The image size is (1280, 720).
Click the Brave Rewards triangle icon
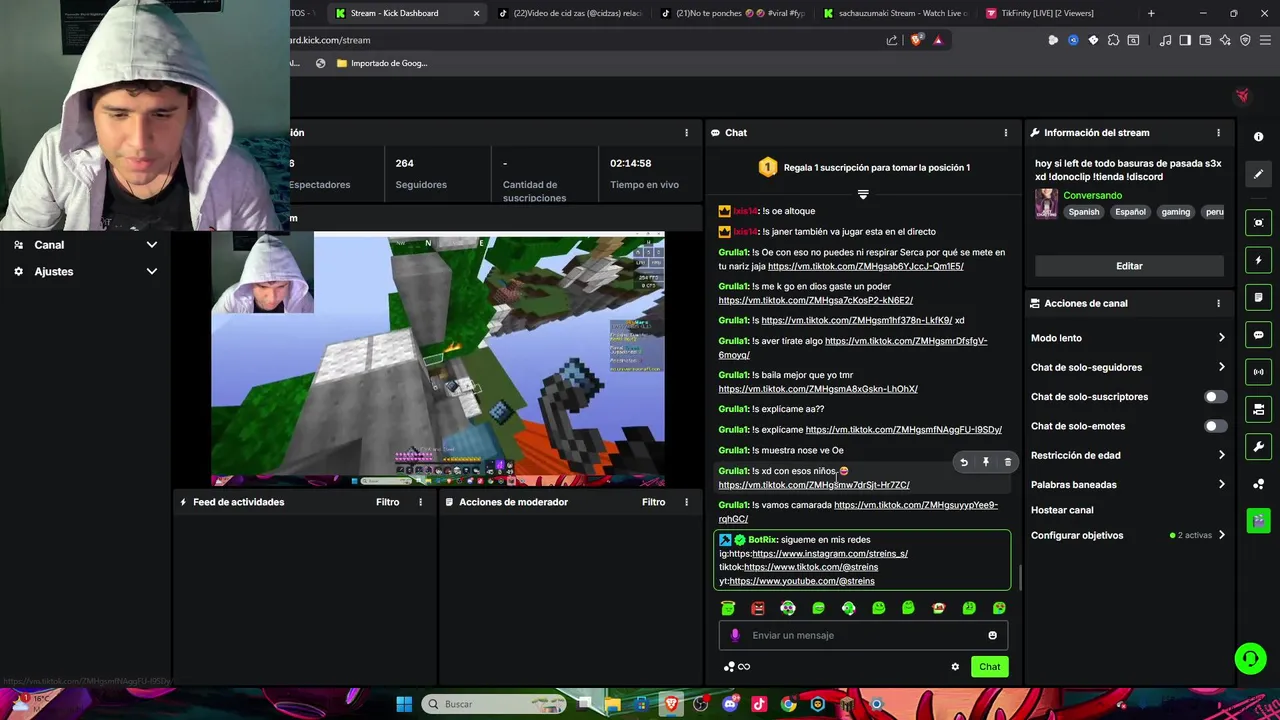938,40
